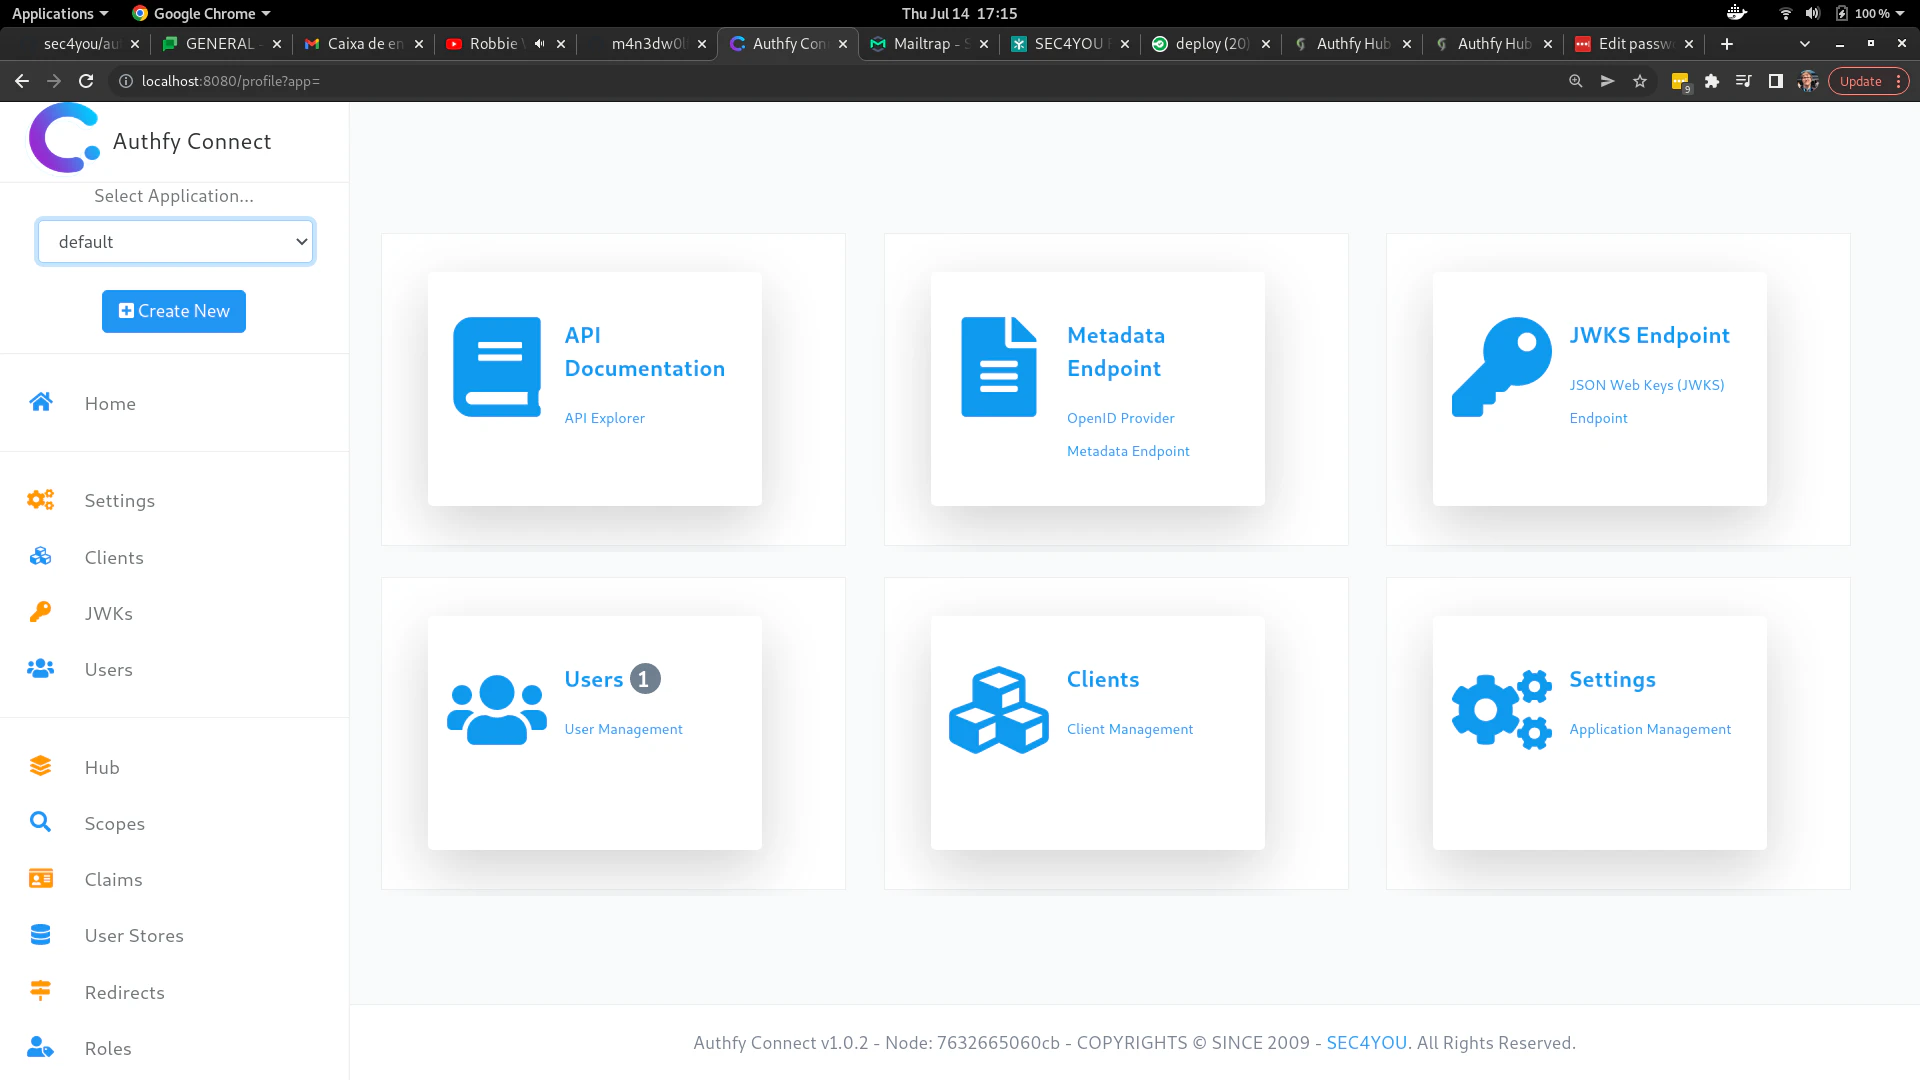1920x1080 pixels.
Task: Open the Settings gear icon in sidebar
Action: [x=40, y=499]
